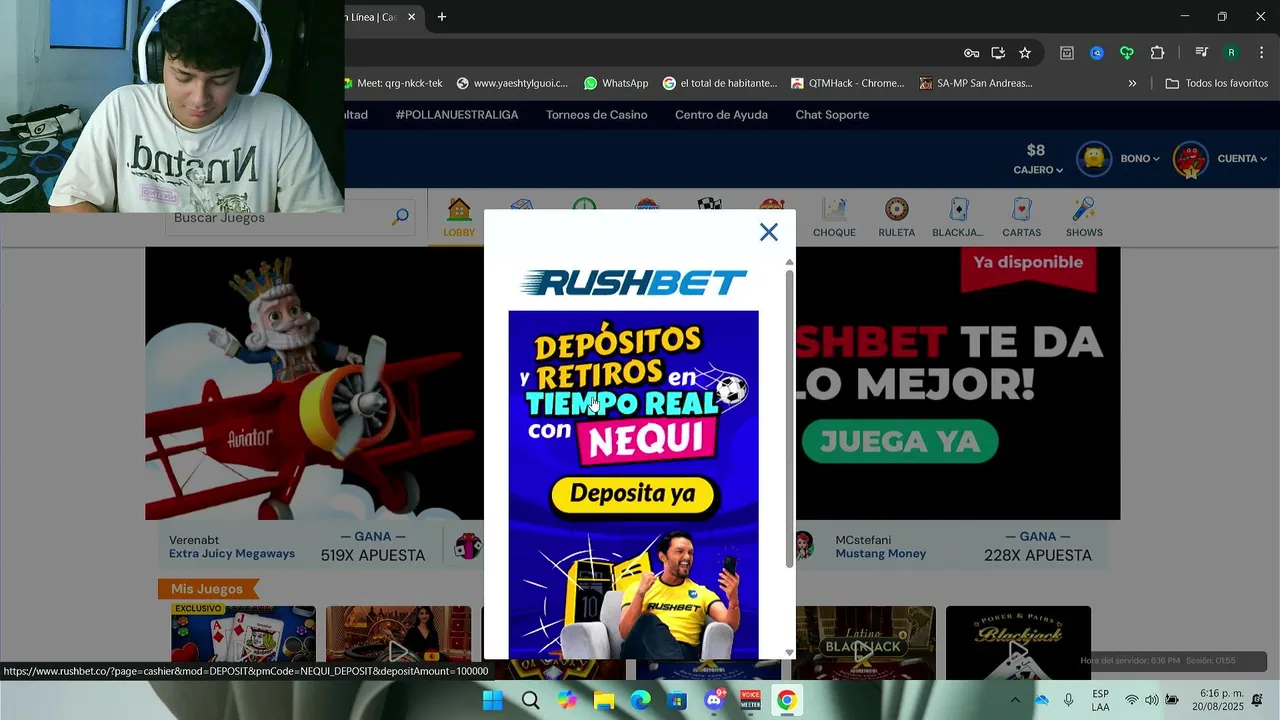
Task: Open a new Chrome tab
Action: pos(442,17)
